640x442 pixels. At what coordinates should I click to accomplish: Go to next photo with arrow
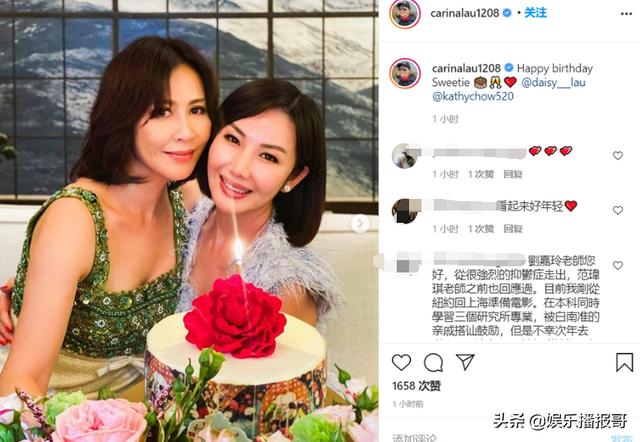pos(360,224)
